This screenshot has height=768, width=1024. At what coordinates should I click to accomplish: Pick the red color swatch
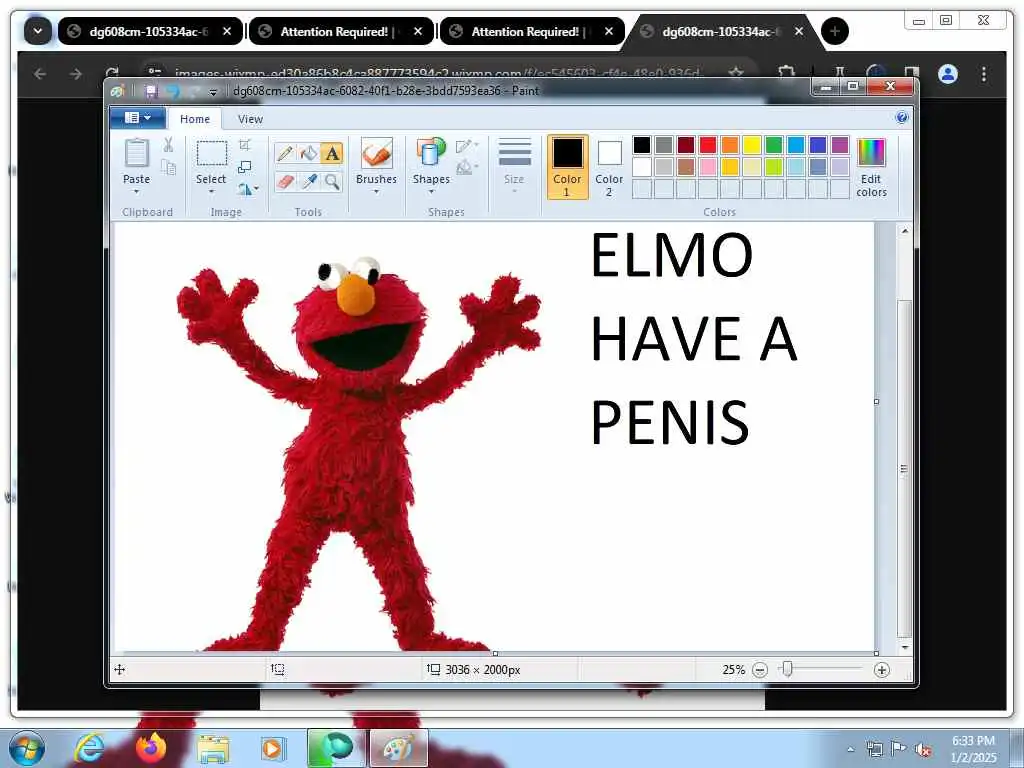pos(708,145)
